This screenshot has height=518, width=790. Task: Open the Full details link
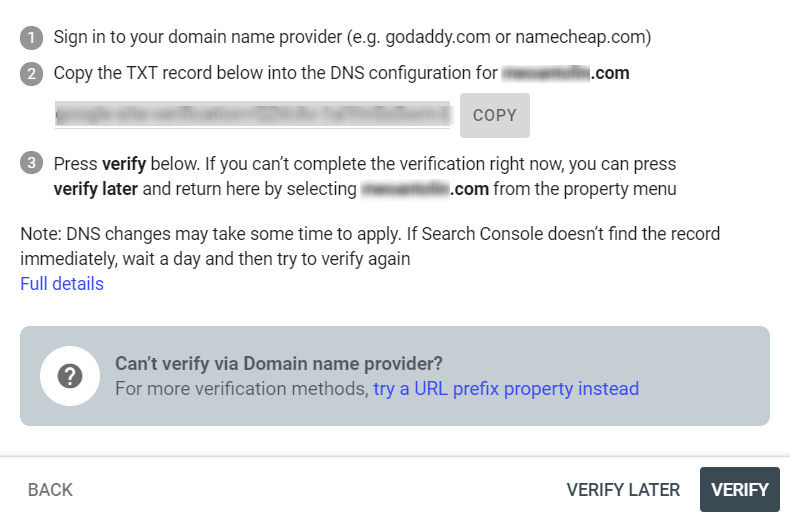(62, 284)
